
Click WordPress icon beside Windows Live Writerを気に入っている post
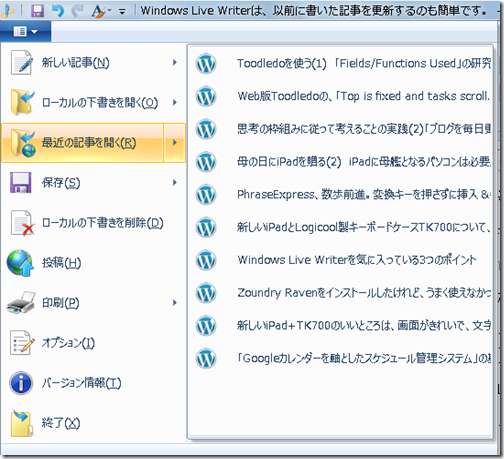click(x=206, y=260)
